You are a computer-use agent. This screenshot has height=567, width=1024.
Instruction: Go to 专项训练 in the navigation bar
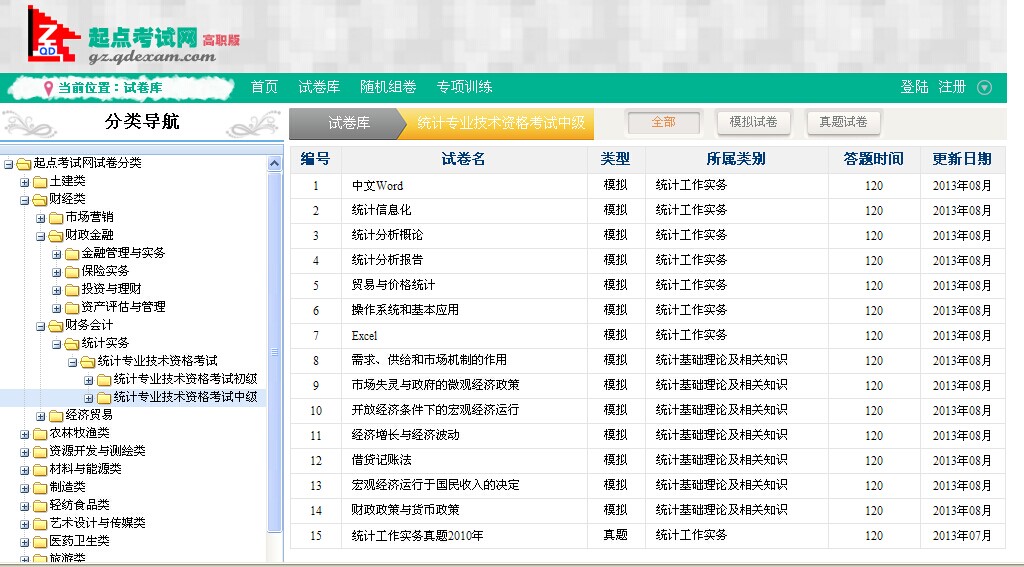pos(464,87)
